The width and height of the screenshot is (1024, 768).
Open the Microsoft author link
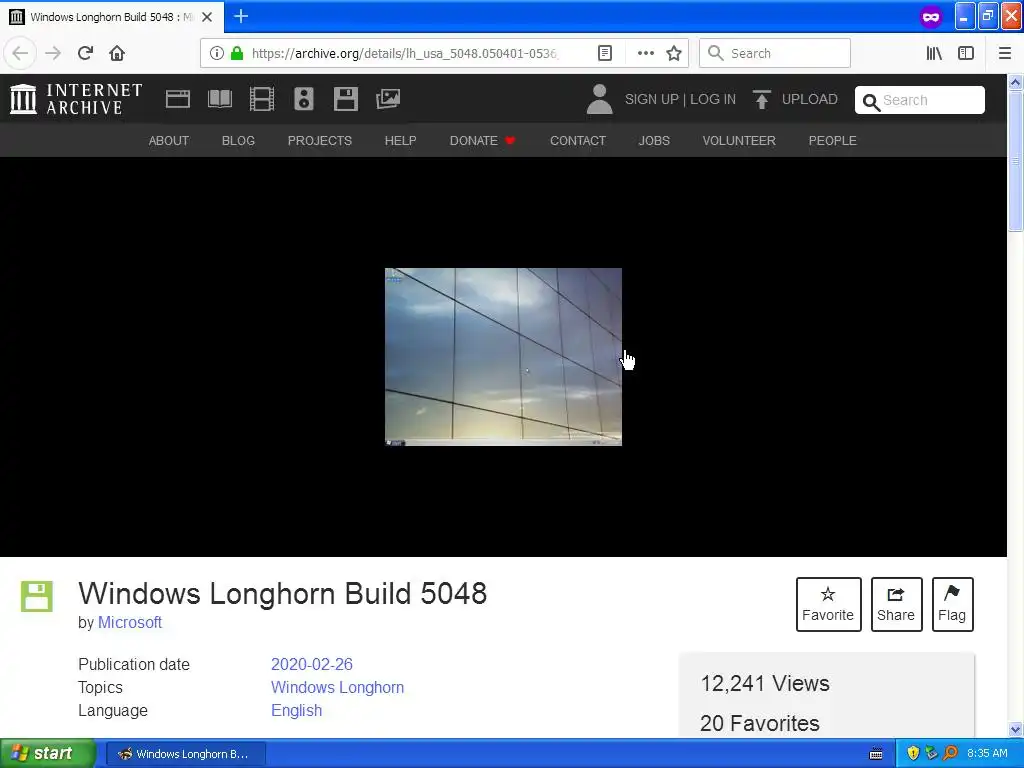(x=130, y=622)
